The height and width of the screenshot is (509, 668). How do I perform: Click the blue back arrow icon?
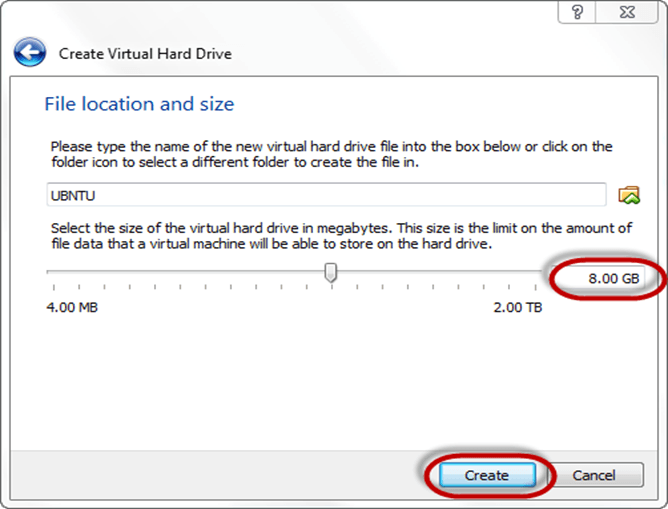(30, 53)
